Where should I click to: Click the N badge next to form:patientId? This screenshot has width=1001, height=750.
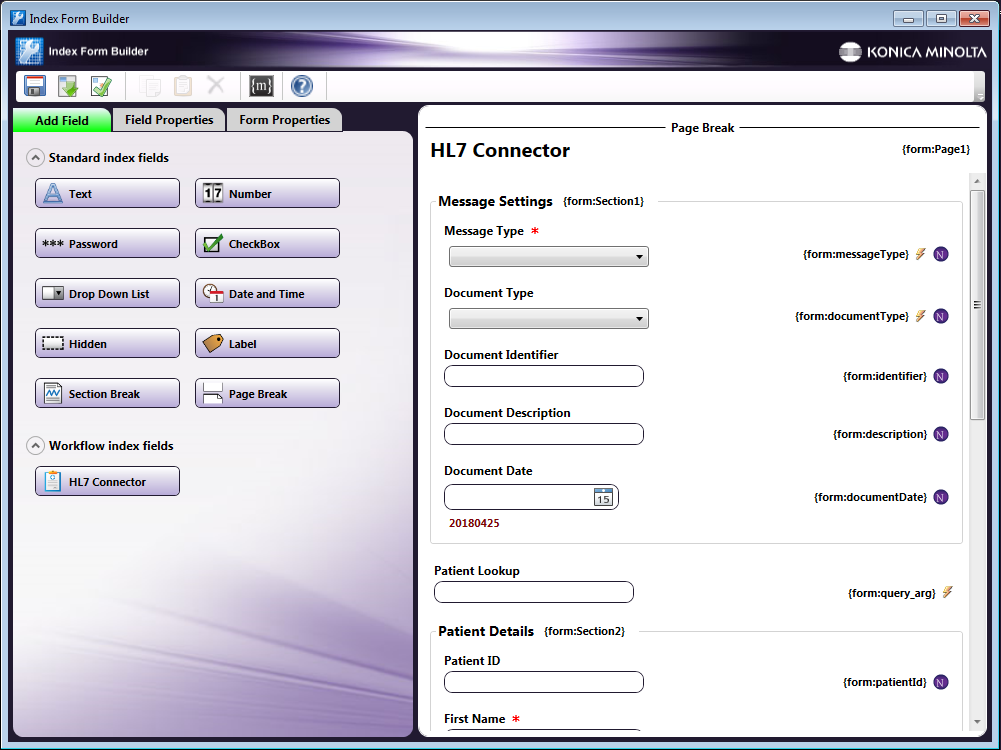(x=940, y=682)
